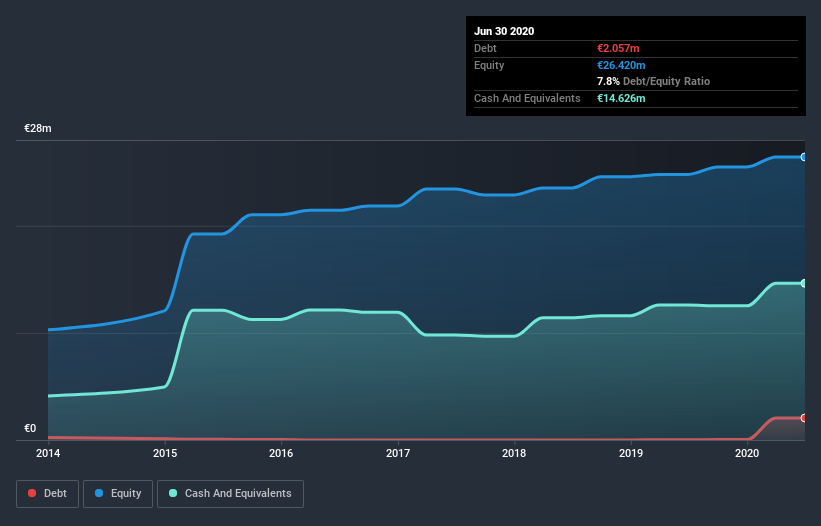Toggle the Debt legend button

[x=48, y=494]
